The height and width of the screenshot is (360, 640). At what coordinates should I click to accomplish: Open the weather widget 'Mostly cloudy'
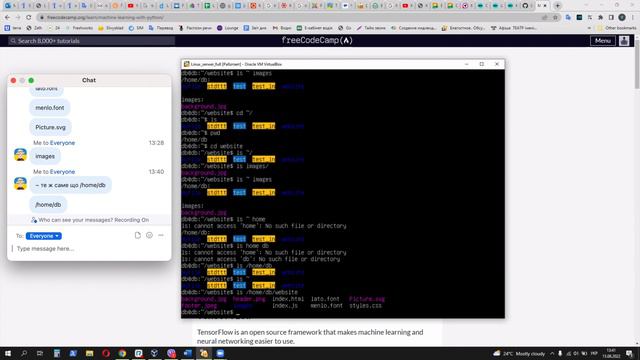pos(519,353)
